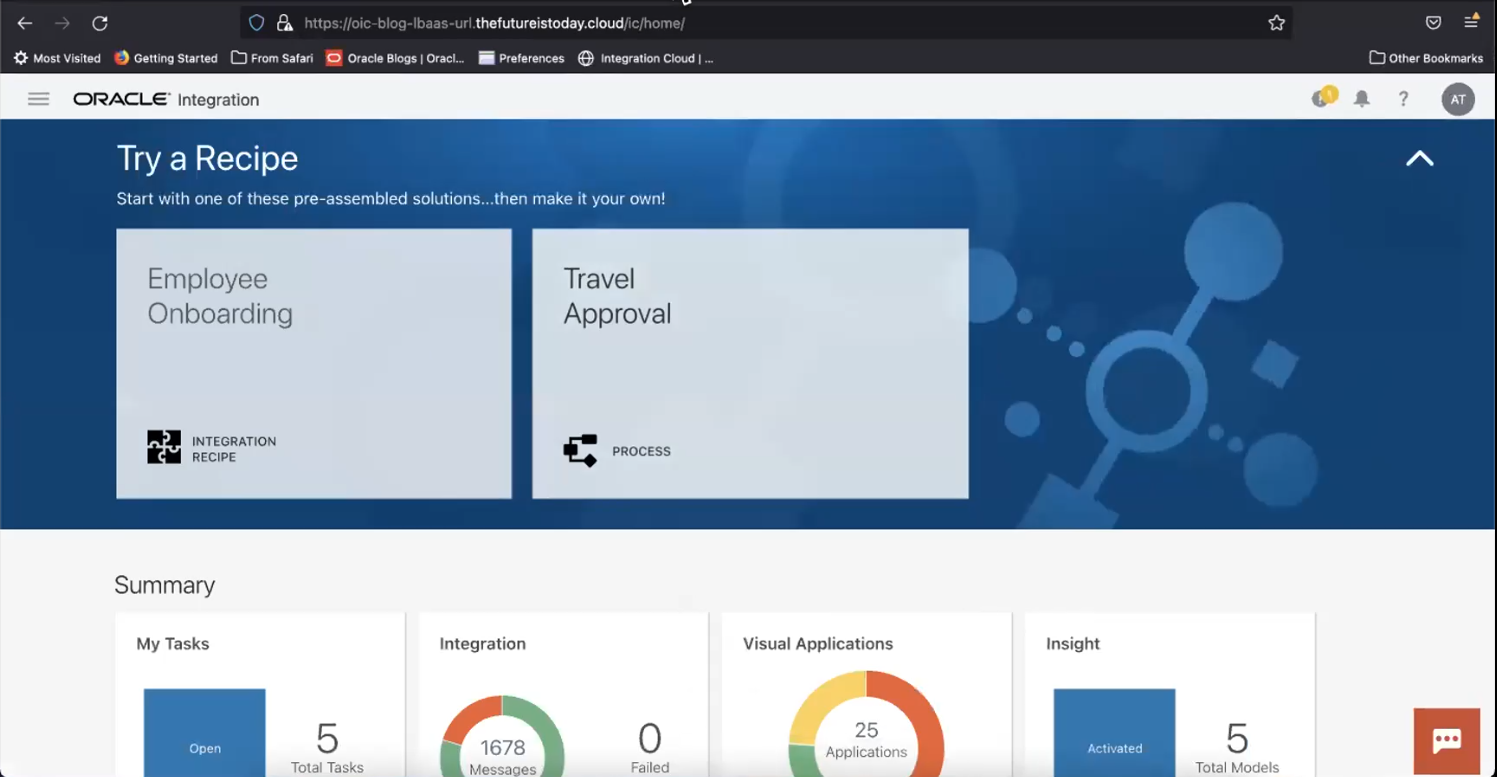Click the blue Open tasks tile
Viewport: 1497px width, 777px height.
(204, 735)
